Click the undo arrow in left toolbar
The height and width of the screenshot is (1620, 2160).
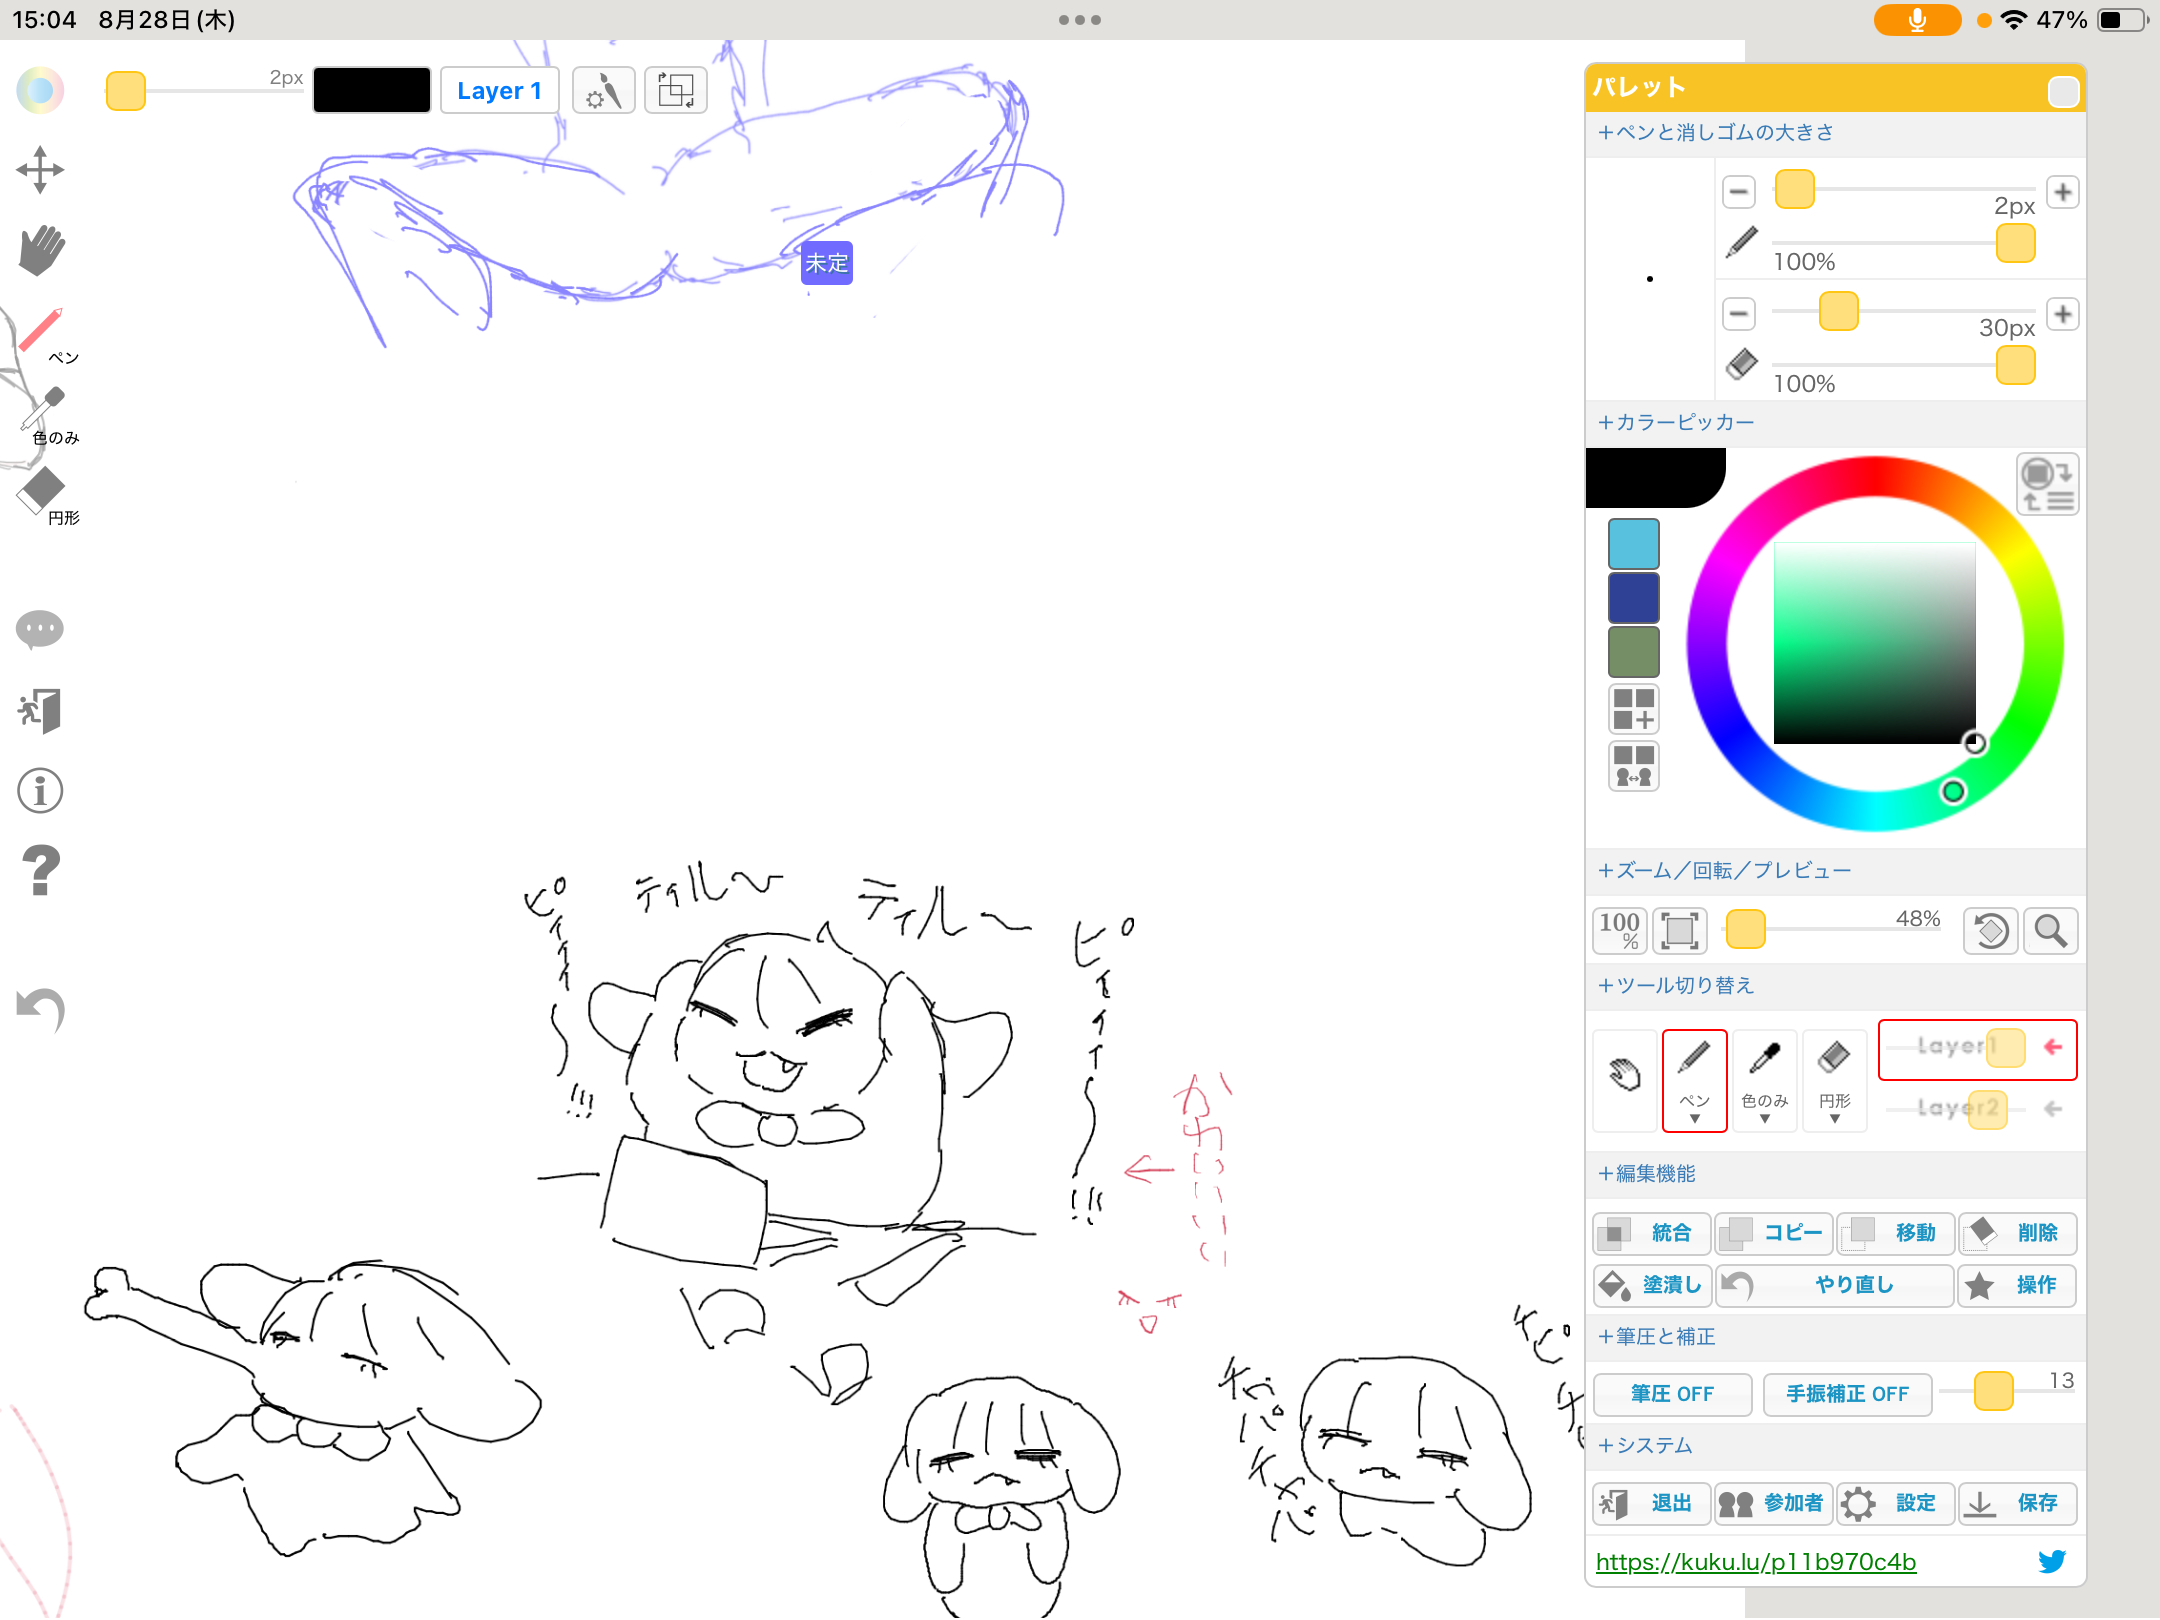[x=40, y=1008]
